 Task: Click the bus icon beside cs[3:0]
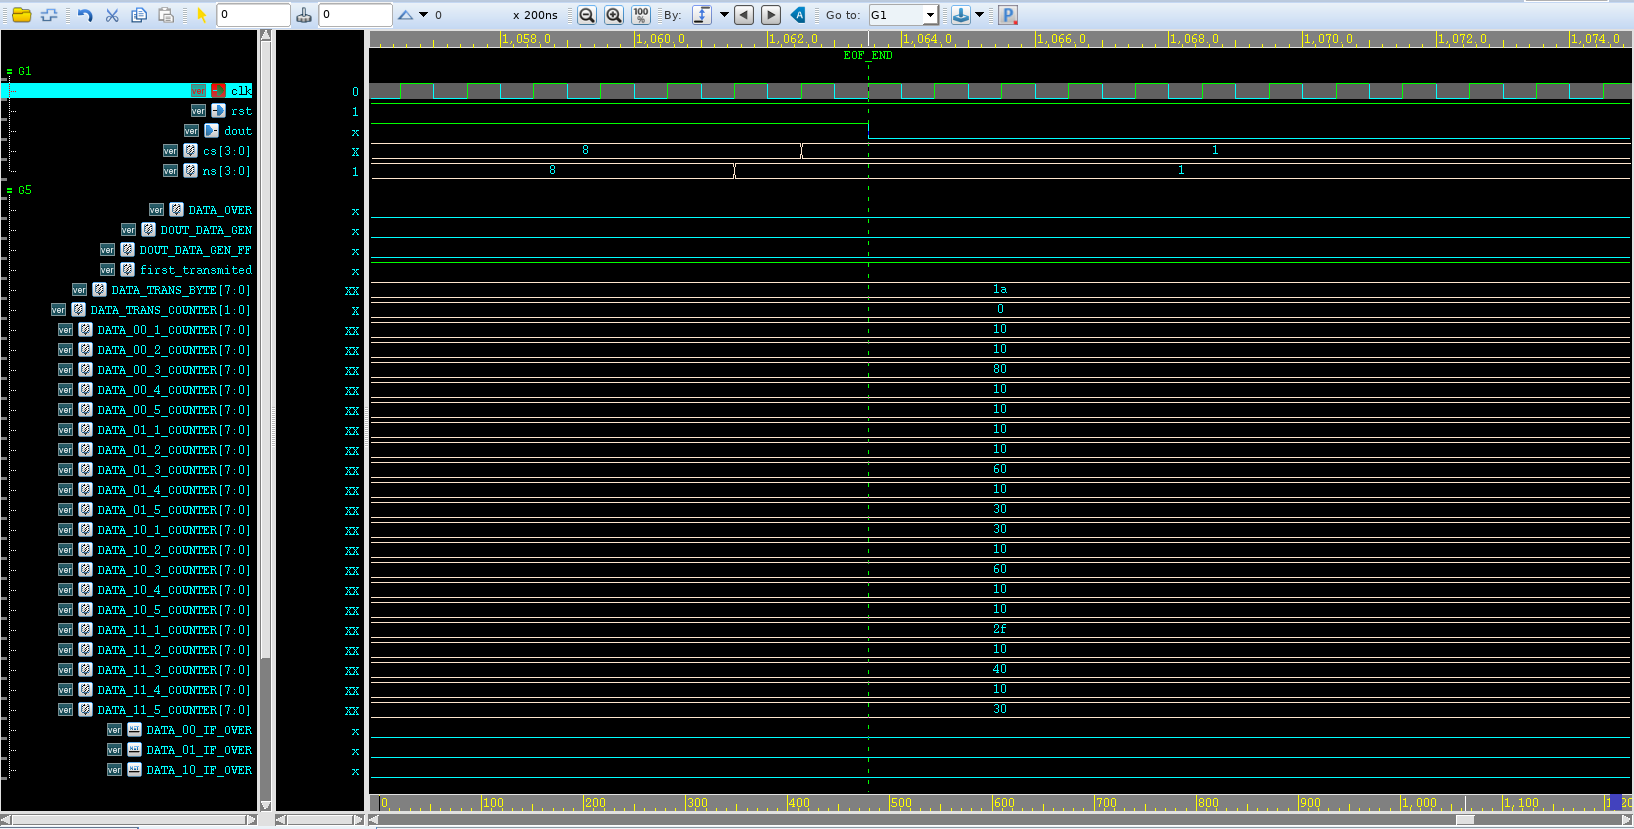click(x=190, y=151)
